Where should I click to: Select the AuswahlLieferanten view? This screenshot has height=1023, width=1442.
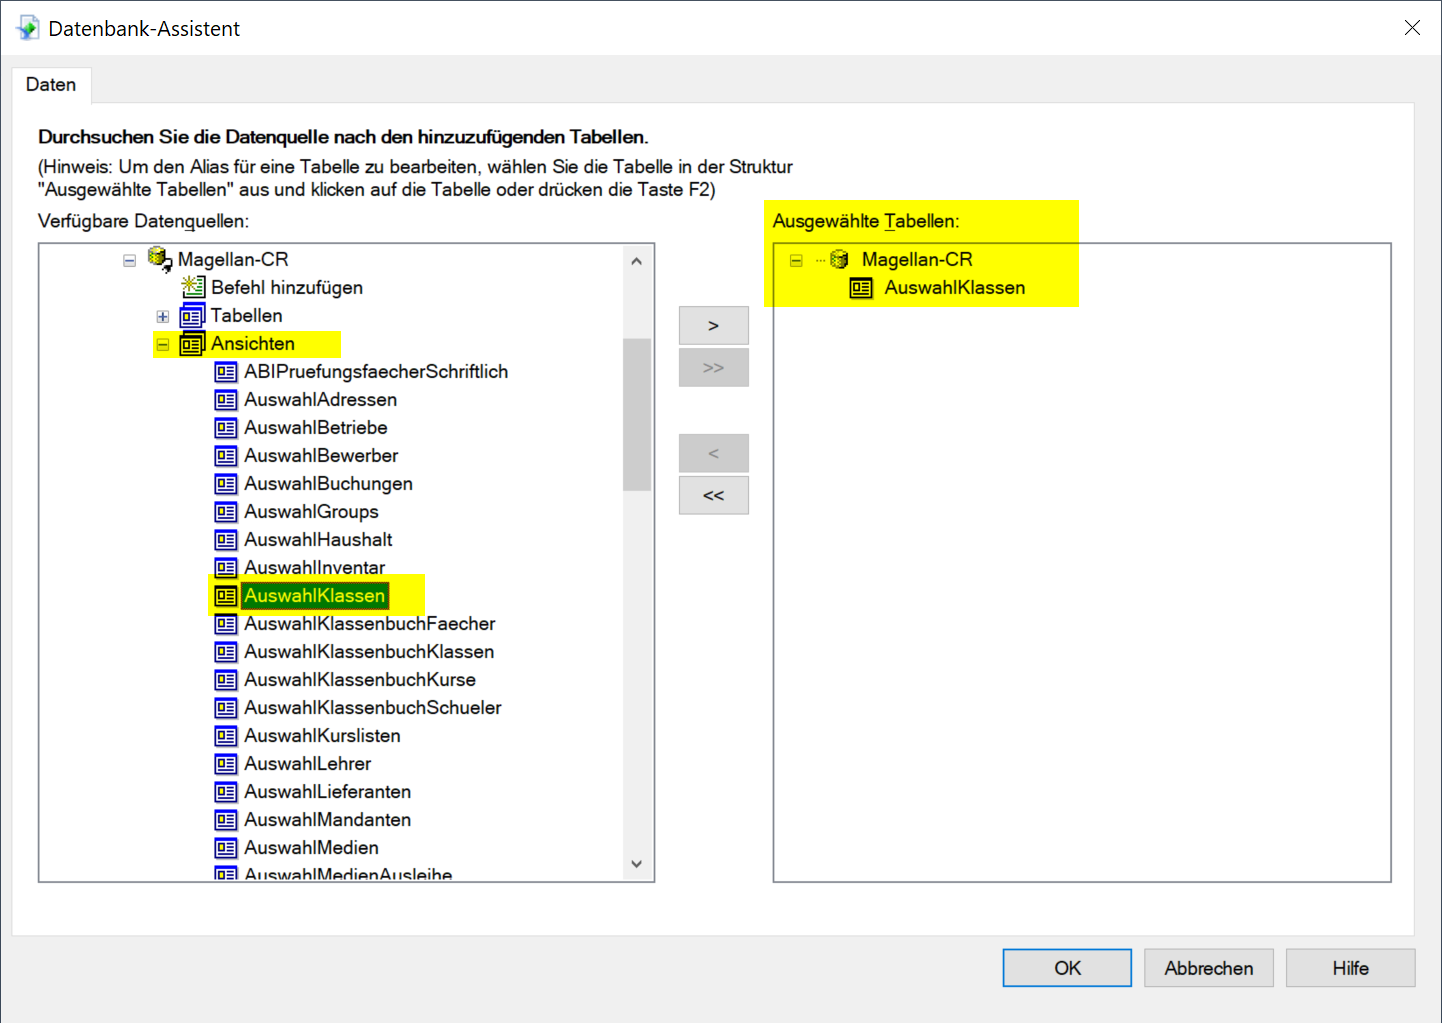pos(327,792)
